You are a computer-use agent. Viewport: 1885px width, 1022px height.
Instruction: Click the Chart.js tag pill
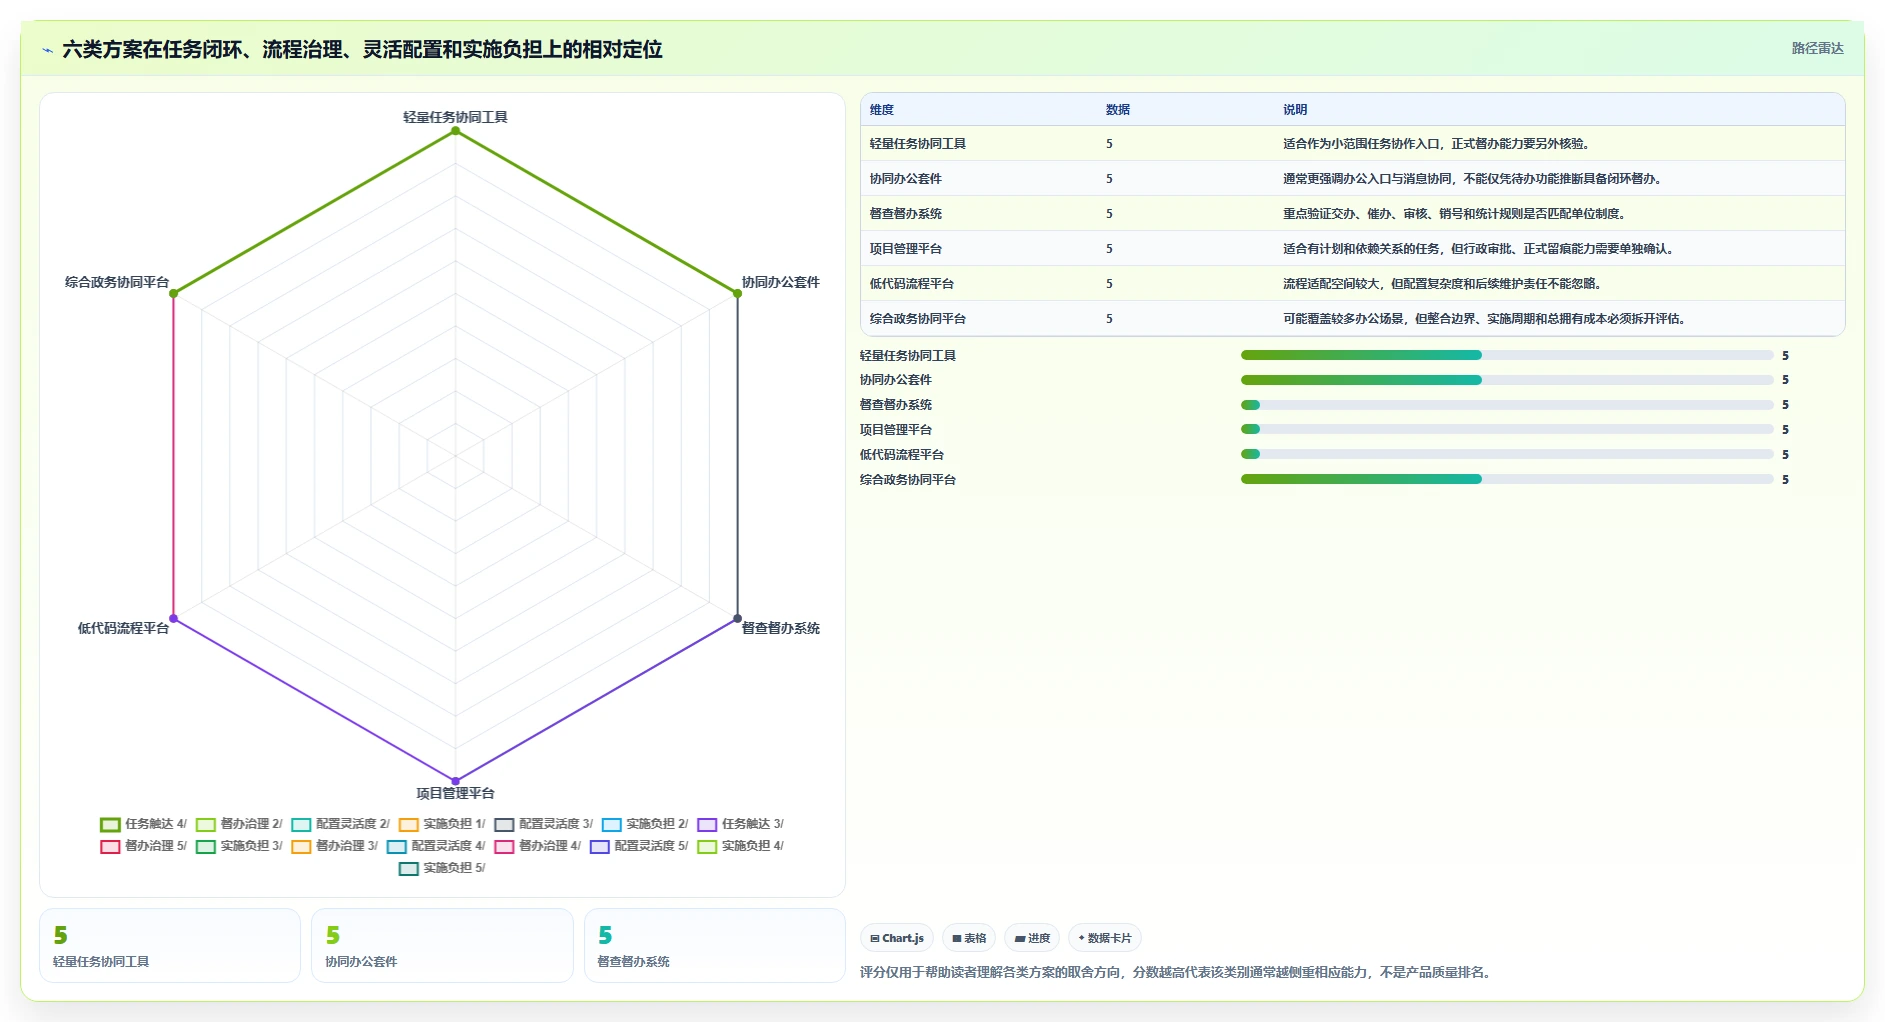(x=897, y=938)
